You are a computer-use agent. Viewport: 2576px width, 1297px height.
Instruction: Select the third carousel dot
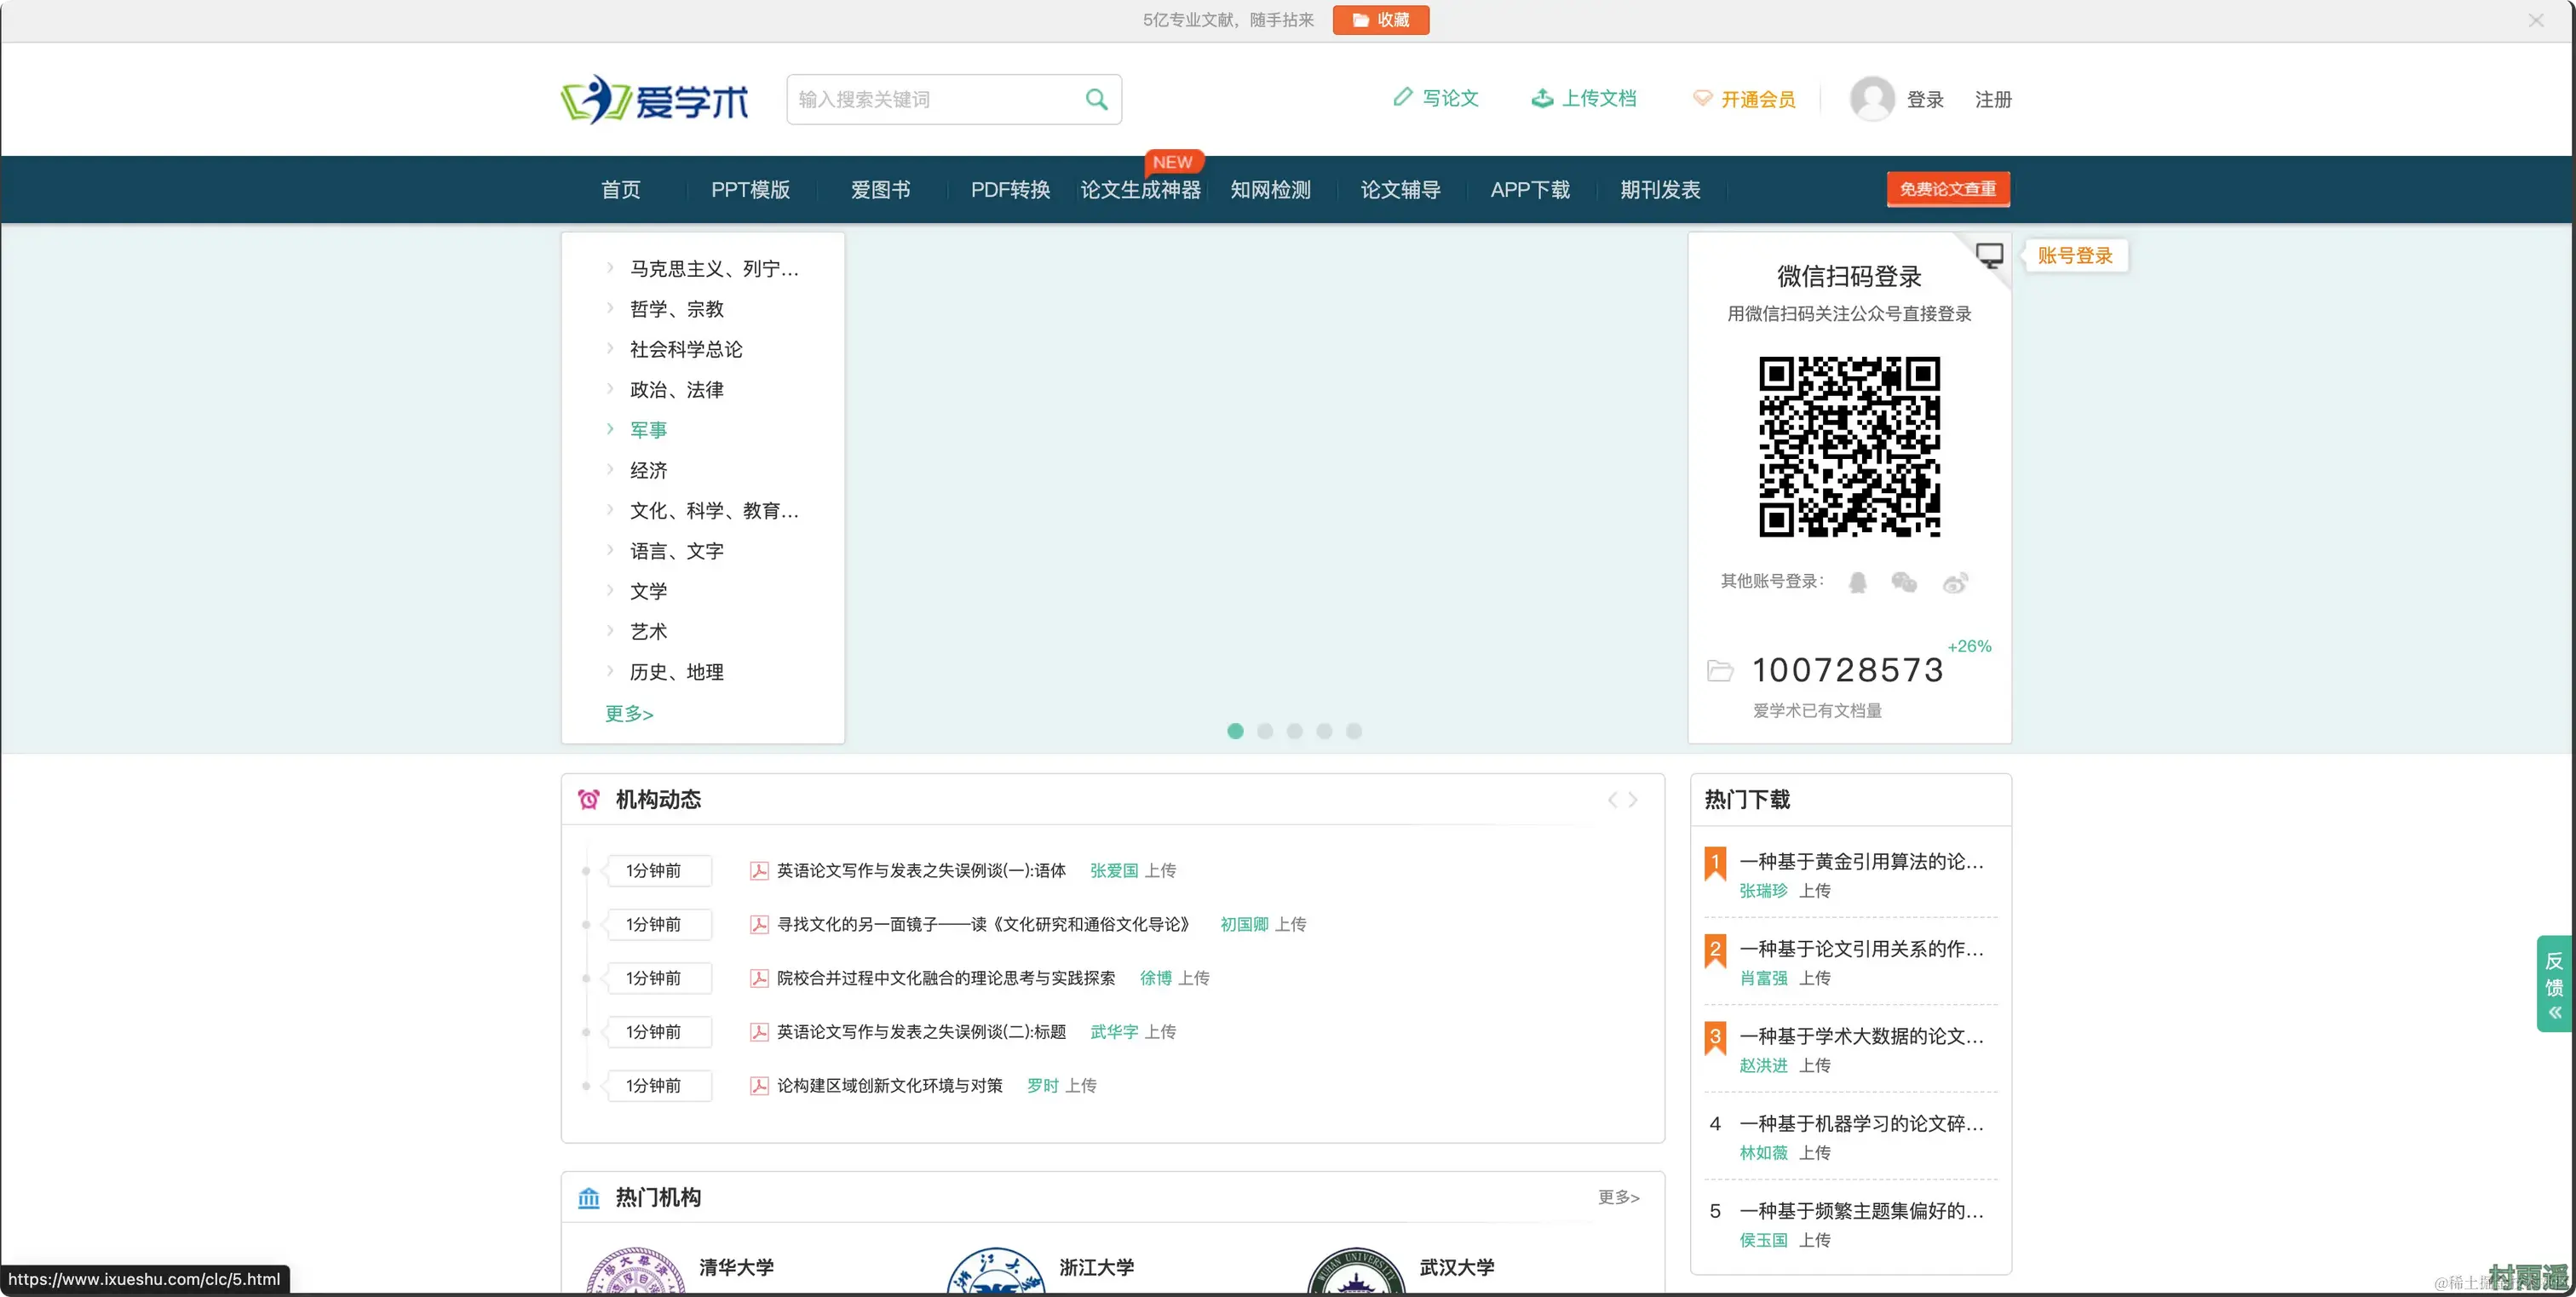(x=1294, y=731)
